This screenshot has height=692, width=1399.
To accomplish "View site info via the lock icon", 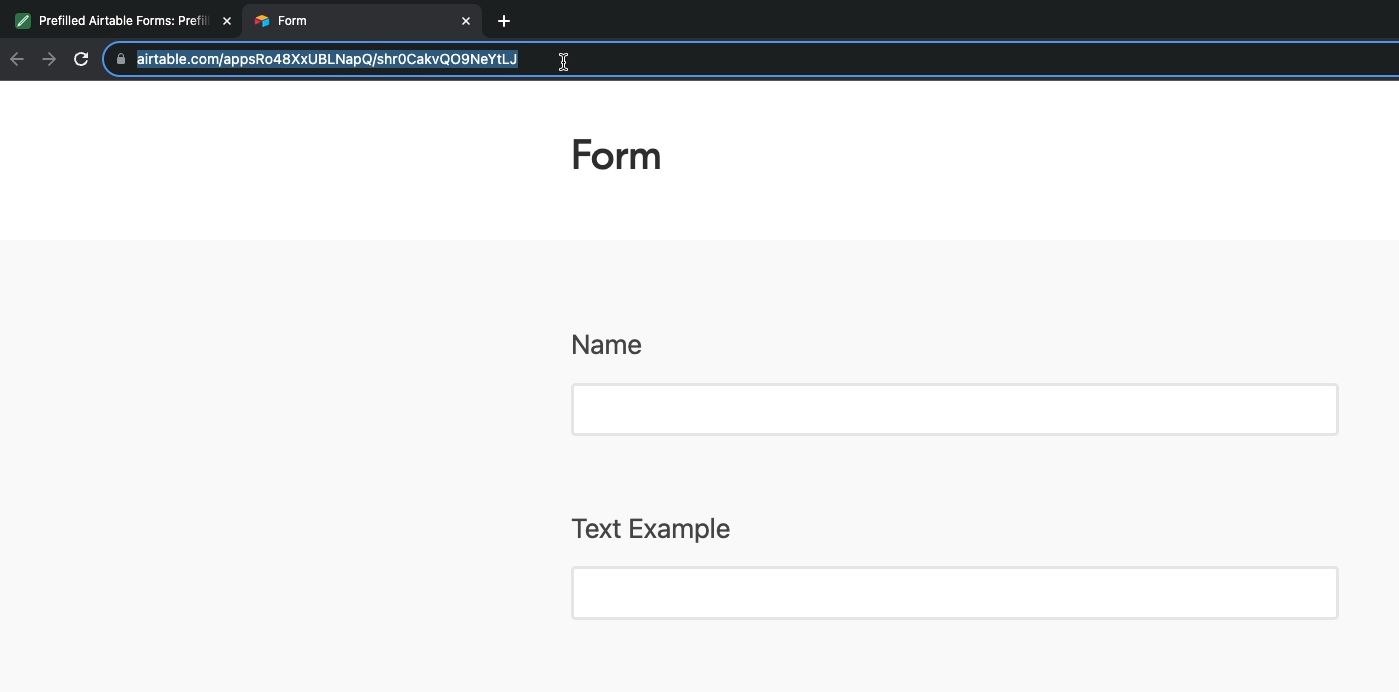I will click(121, 59).
